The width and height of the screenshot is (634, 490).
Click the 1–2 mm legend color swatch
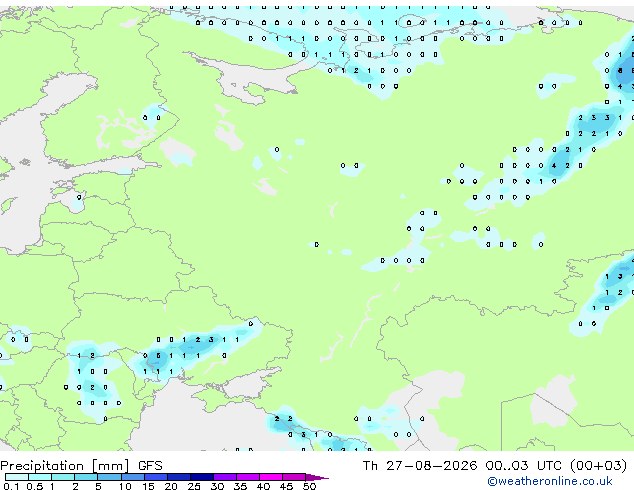pos(63,477)
